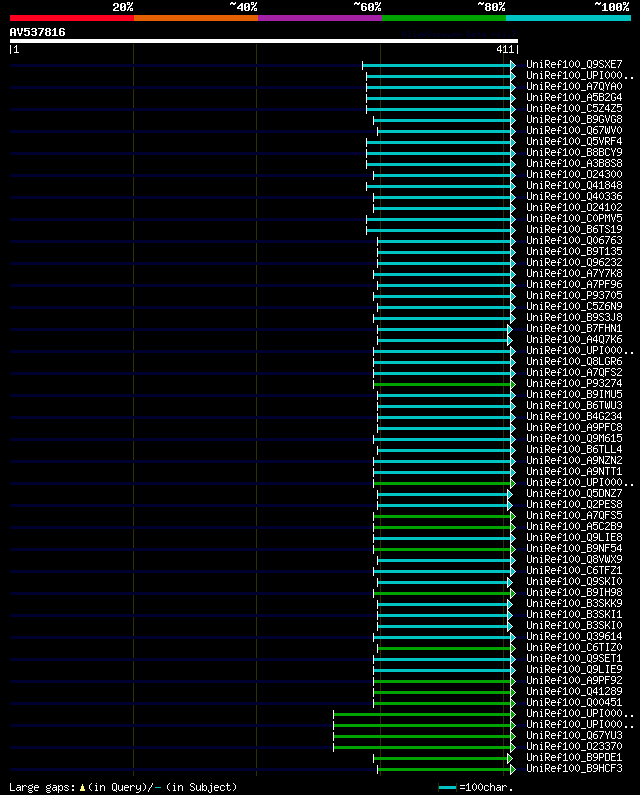Click the UniRef100_A7Y7K8 hit name
The width and height of the screenshot is (640, 795).
coord(574,273)
